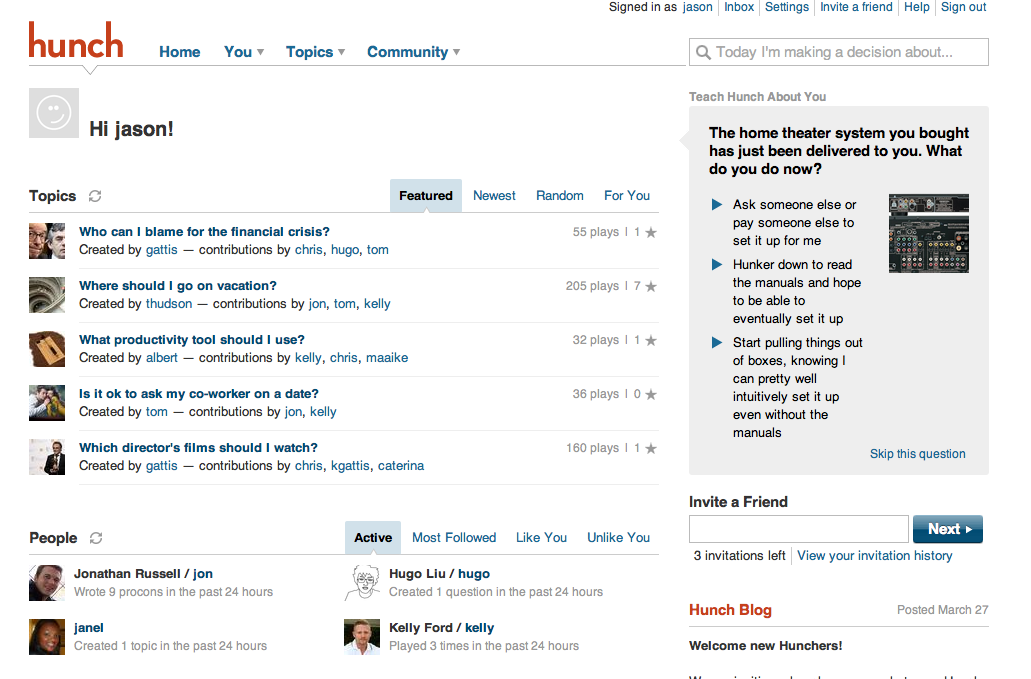
Task: Click the hunch logo
Action: pos(76,41)
